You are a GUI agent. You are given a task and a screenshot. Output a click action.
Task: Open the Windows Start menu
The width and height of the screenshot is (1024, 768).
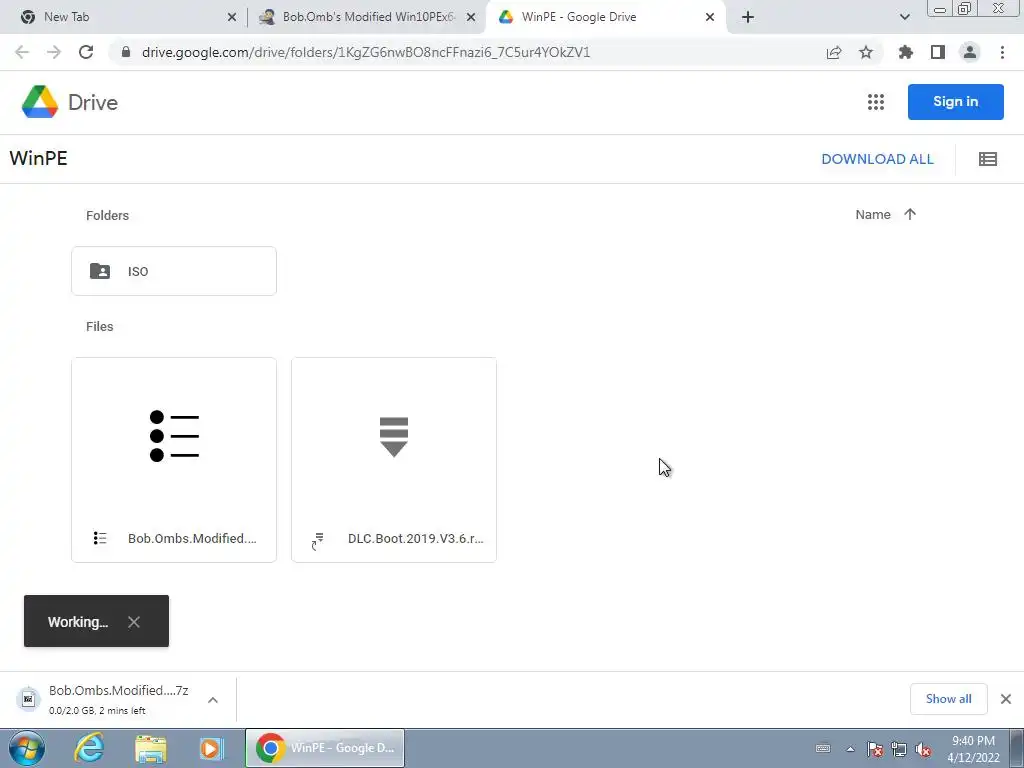27,748
